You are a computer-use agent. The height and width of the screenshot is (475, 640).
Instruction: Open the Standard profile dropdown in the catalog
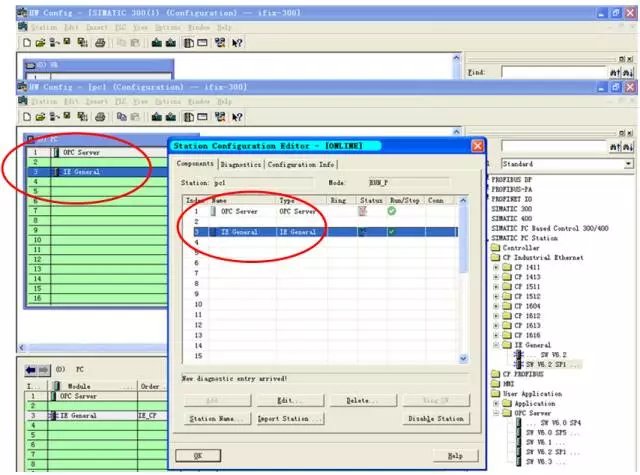628,163
